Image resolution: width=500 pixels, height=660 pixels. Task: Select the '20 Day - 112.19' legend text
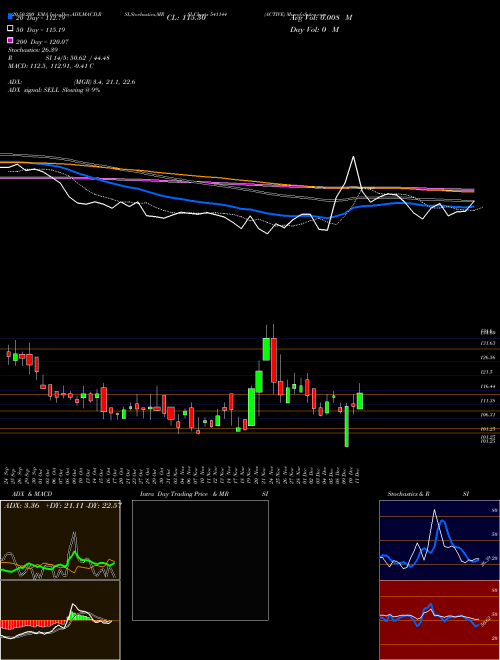(40, 18)
